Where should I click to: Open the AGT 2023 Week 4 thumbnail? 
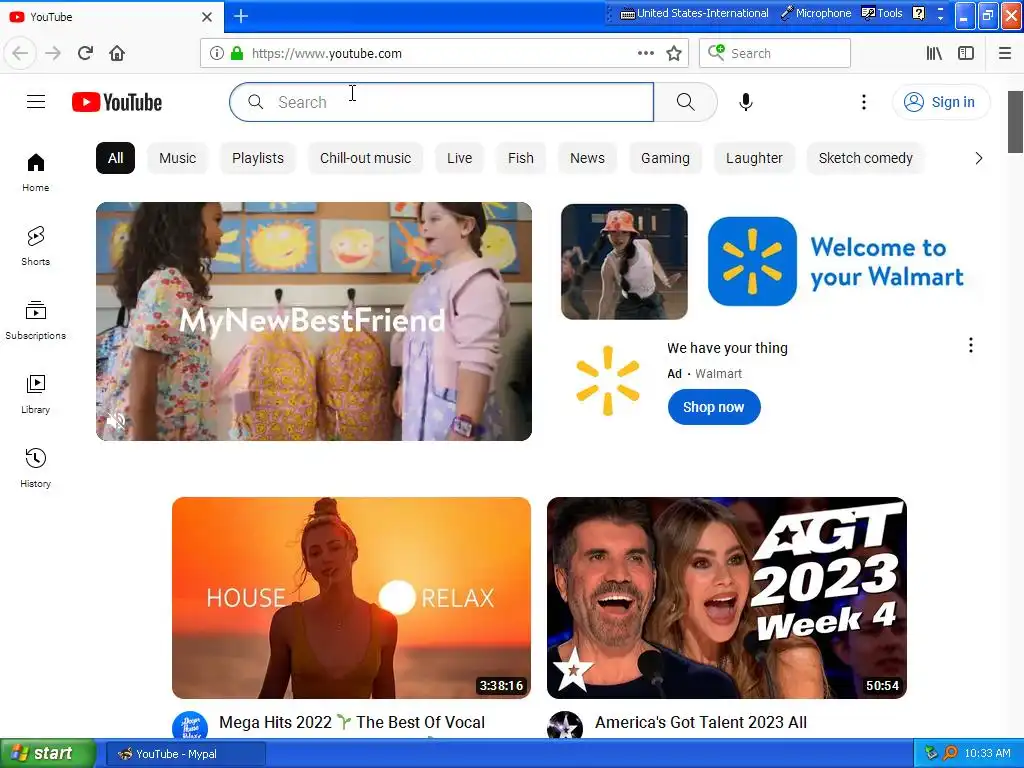coord(727,598)
